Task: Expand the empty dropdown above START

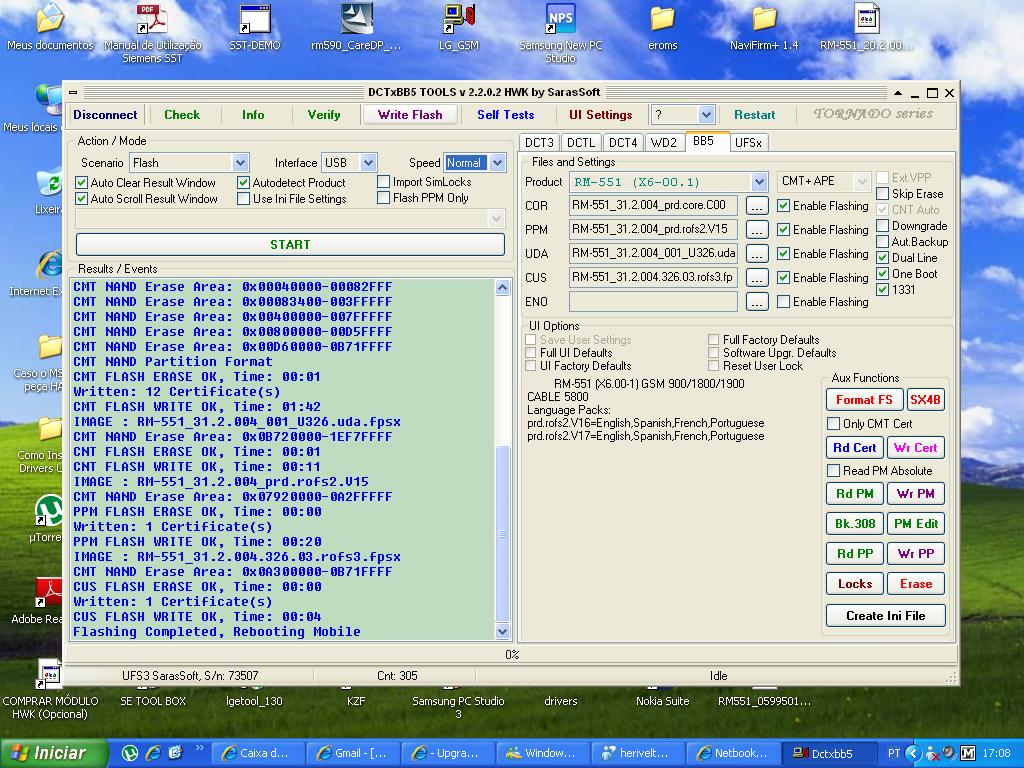Action: pos(496,218)
